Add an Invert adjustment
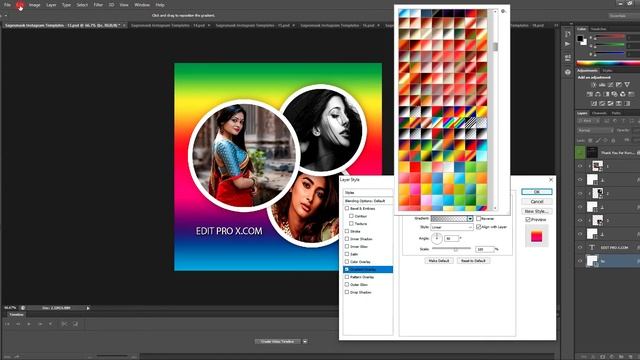Image resolution: width=640 pixels, height=360 pixels. (594, 104)
